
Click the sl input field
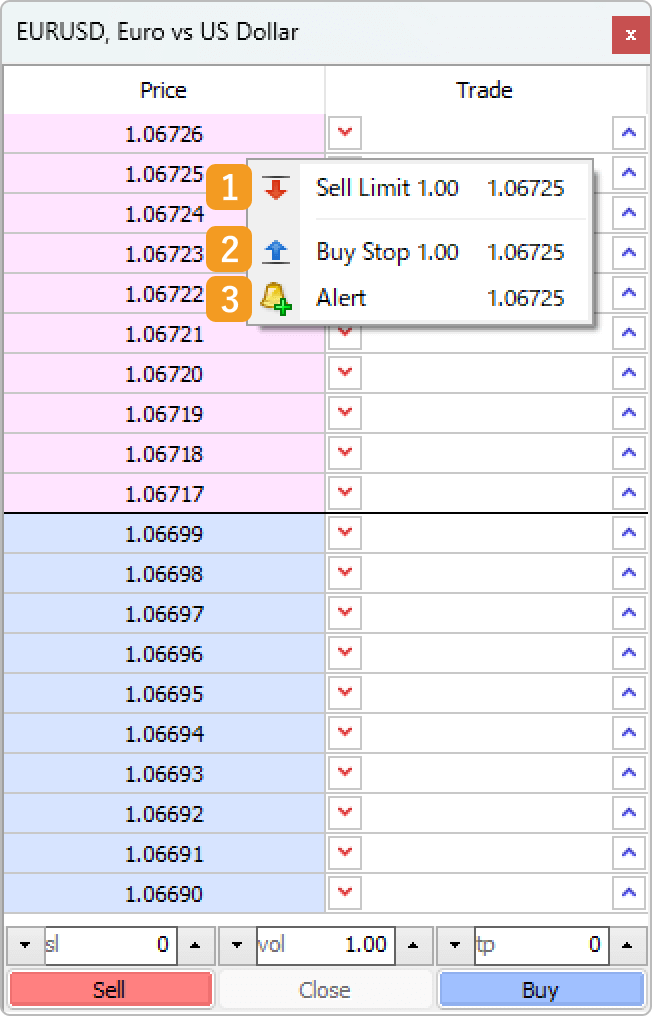(110, 945)
